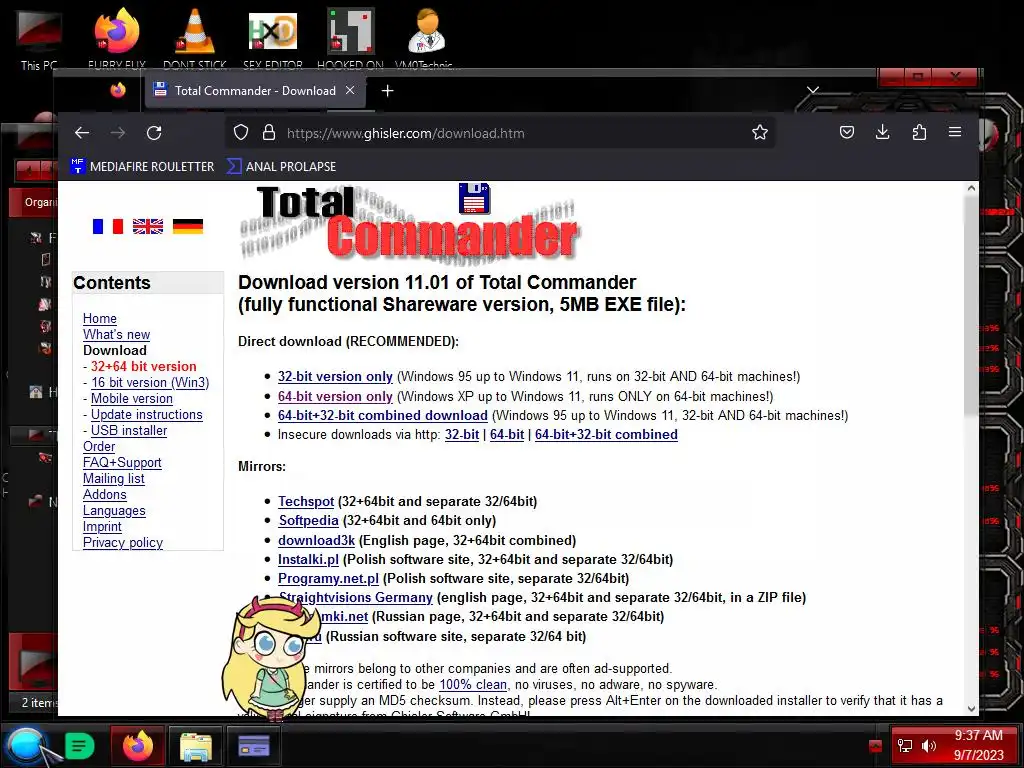Click insecure http 64-bit link
Image resolution: width=1024 pixels, height=768 pixels.
[507, 435]
